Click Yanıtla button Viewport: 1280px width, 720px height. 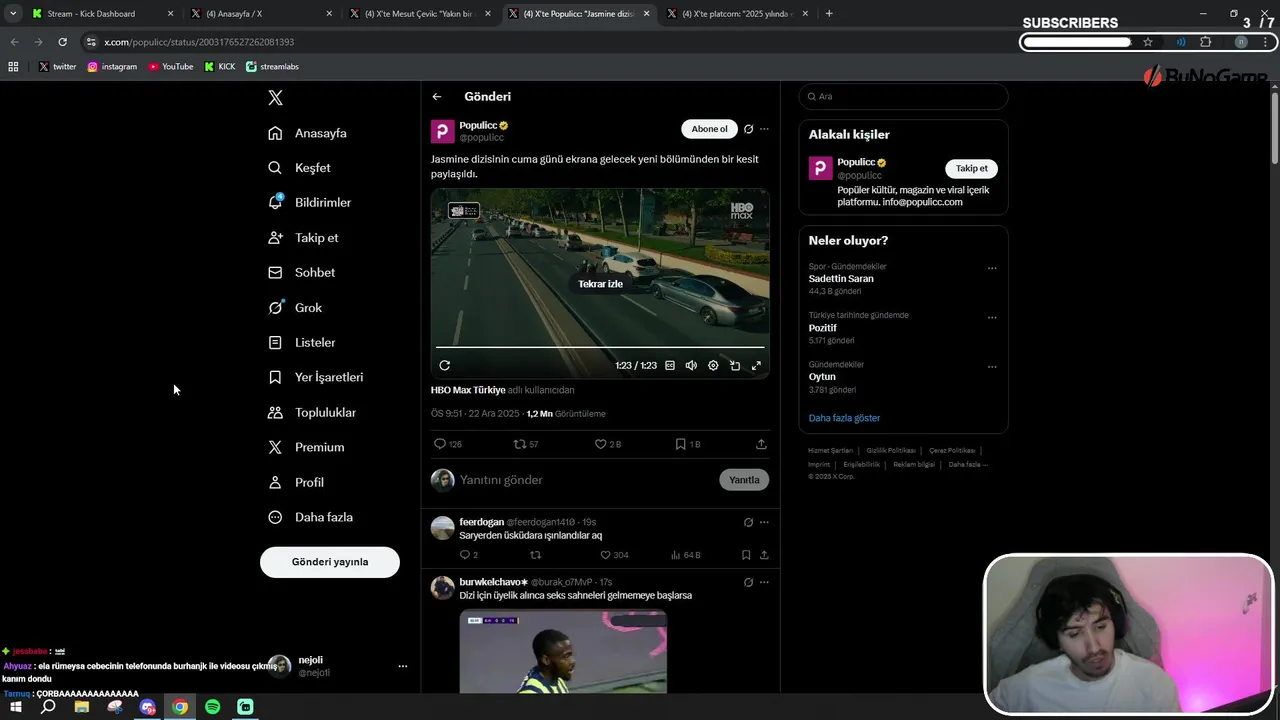point(744,480)
